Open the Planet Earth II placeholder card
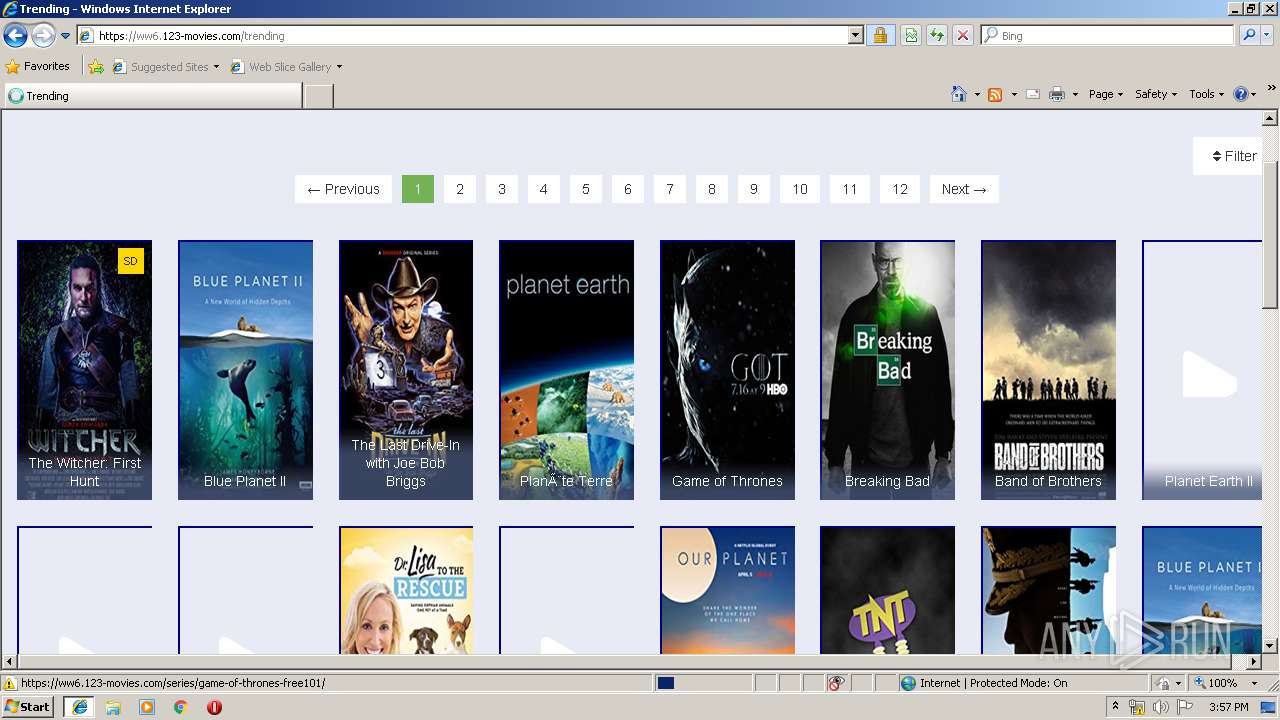This screenshot has height=720, width=1280. pyautogui.click(x=1202, y=370)
